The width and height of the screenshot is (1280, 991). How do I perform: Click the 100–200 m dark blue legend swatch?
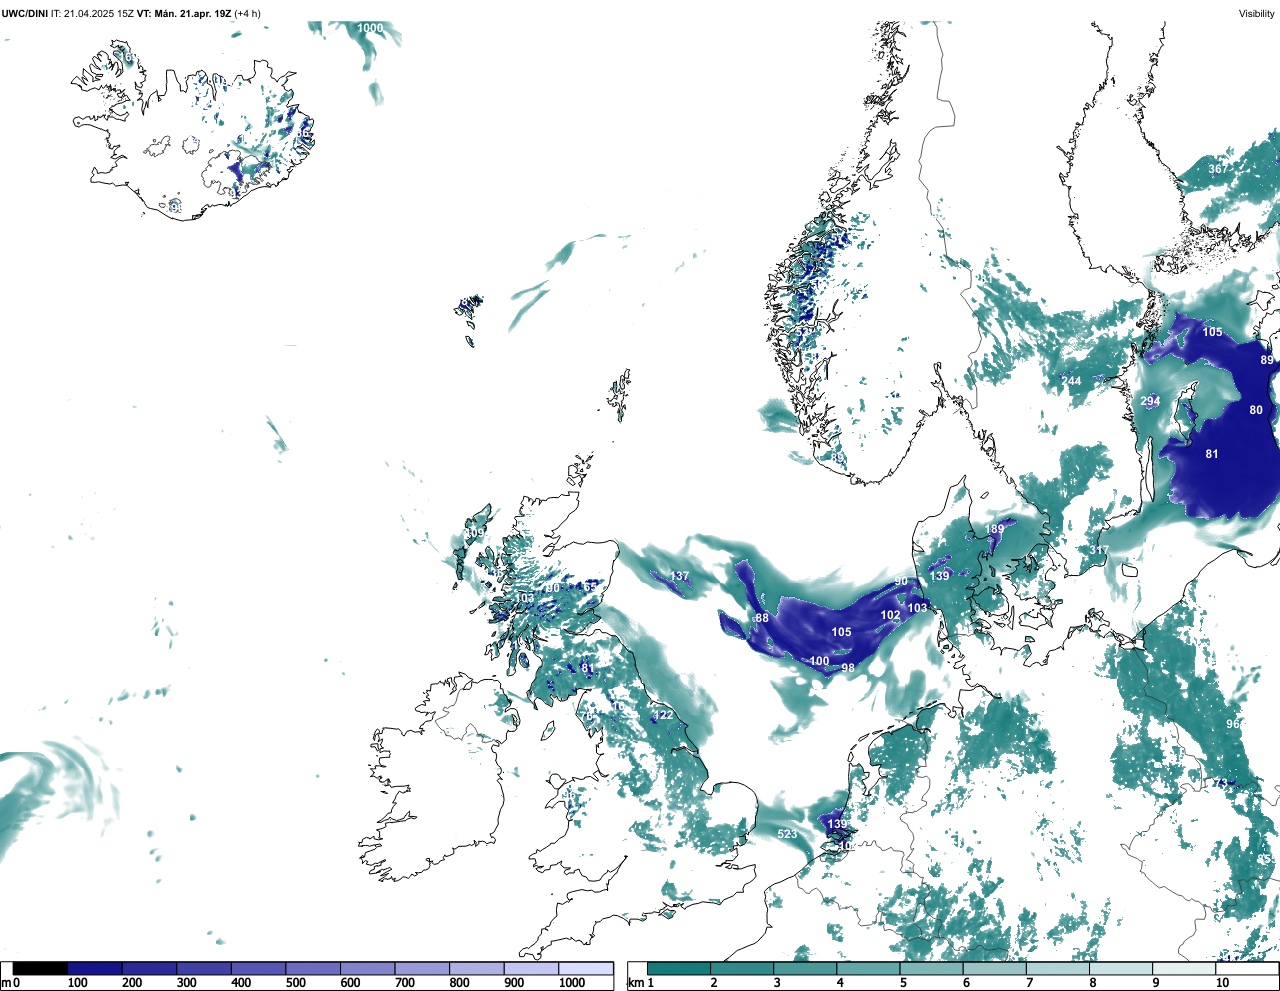[x=95, y=968]
